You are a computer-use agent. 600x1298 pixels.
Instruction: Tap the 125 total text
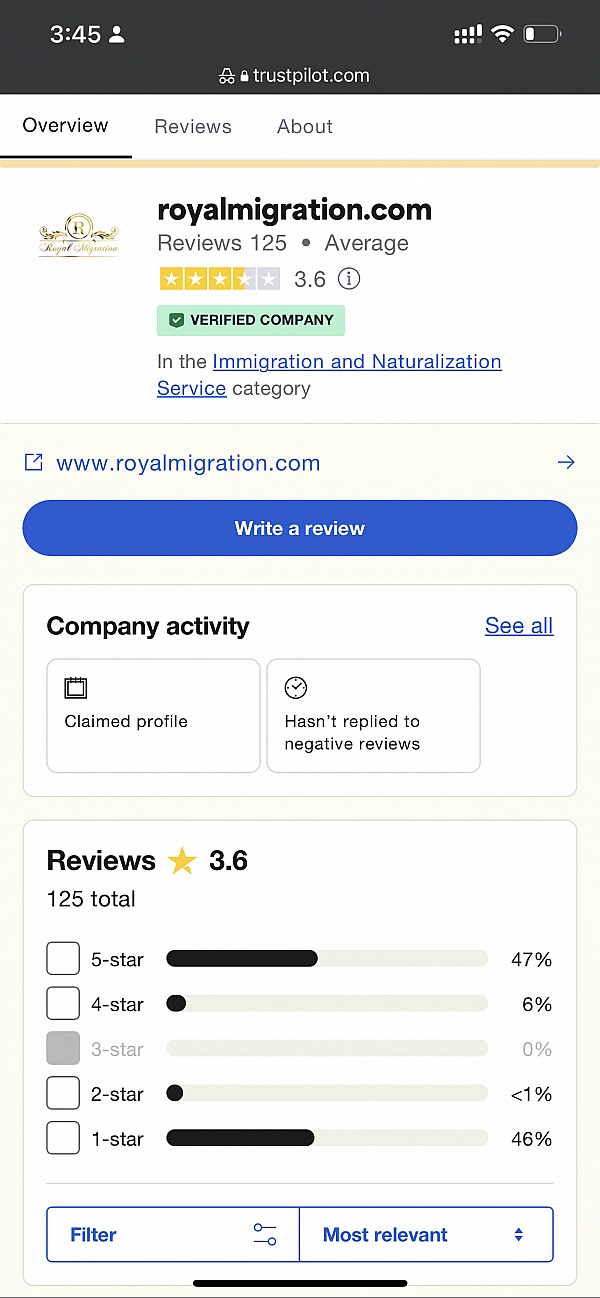91,899
